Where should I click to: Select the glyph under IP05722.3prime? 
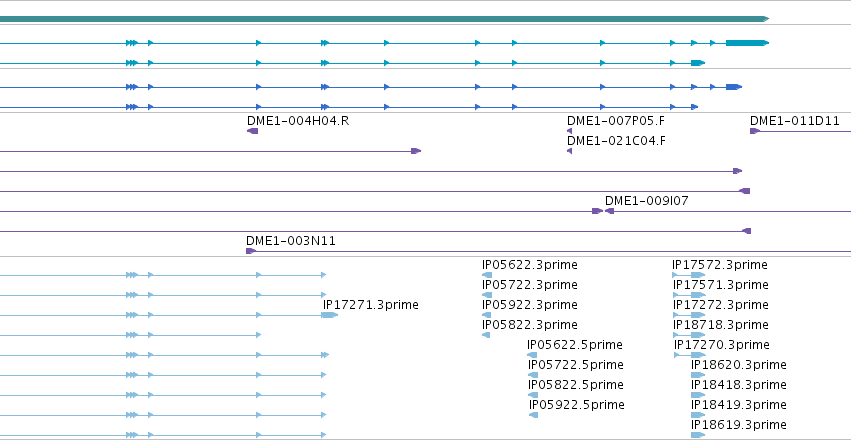[x=486, y=295]
